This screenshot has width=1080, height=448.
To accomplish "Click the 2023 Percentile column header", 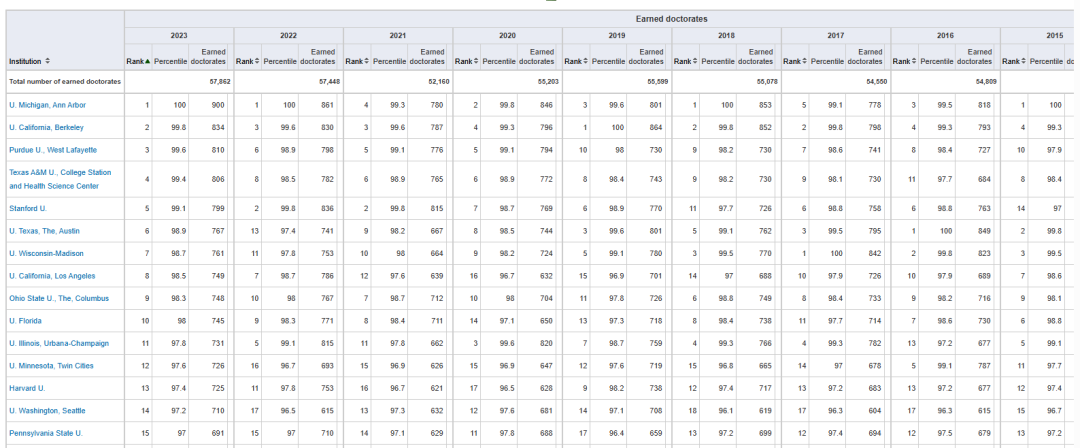I will [x=171, y=62].
